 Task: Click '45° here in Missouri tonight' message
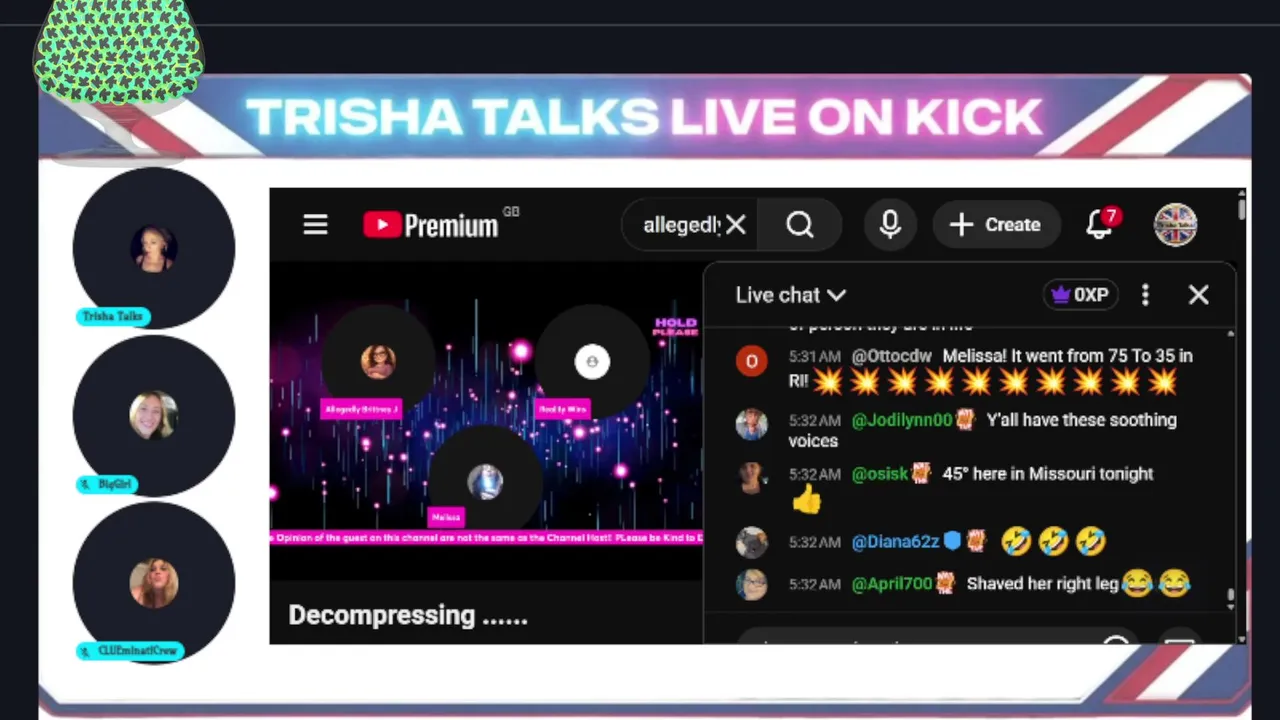(x=1048, y=474)
